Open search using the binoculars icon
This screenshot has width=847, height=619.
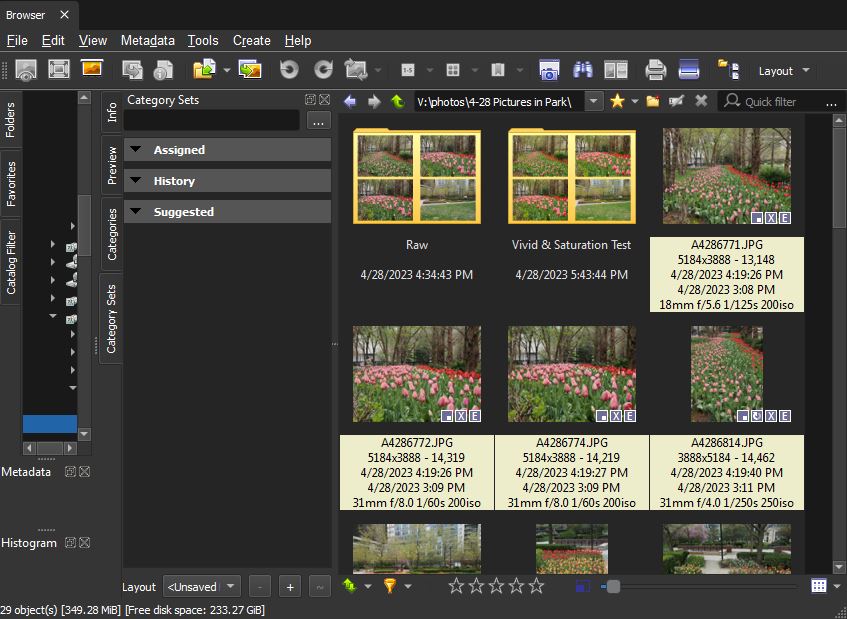tap(583, 70)
